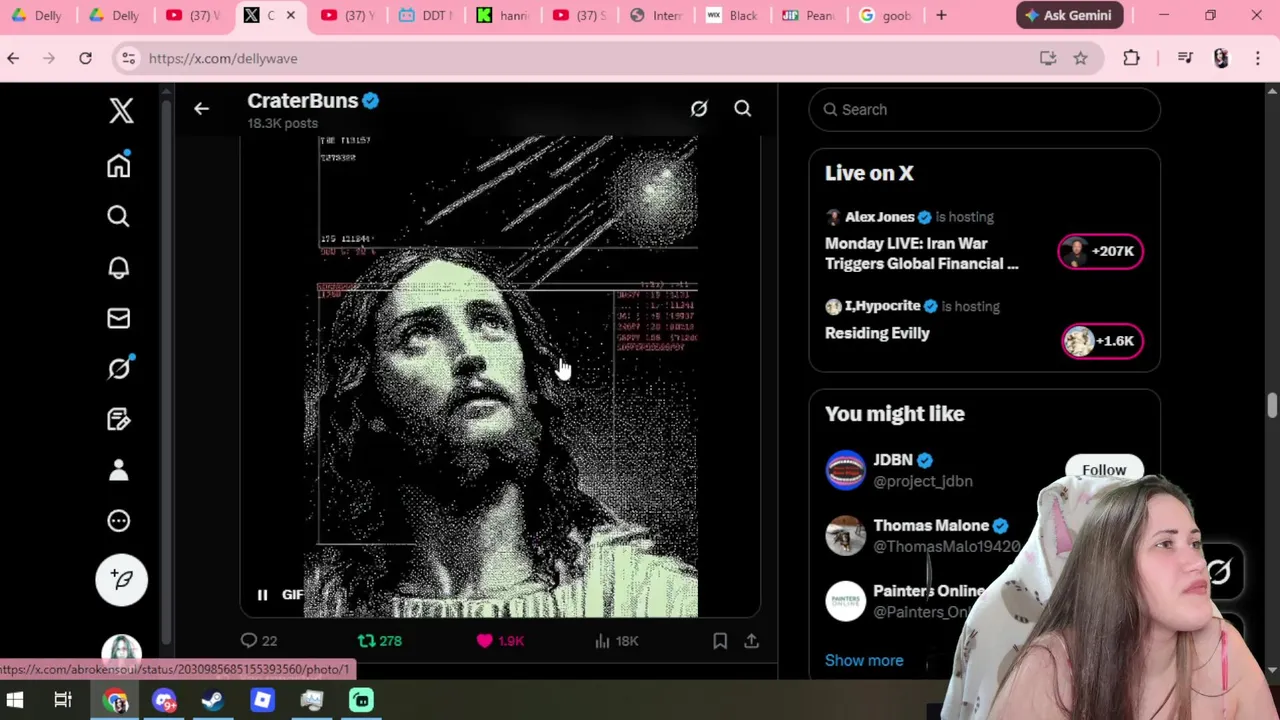Open Explore search in X sidebar
This screenshot has height=720, width=1280.
119,216
